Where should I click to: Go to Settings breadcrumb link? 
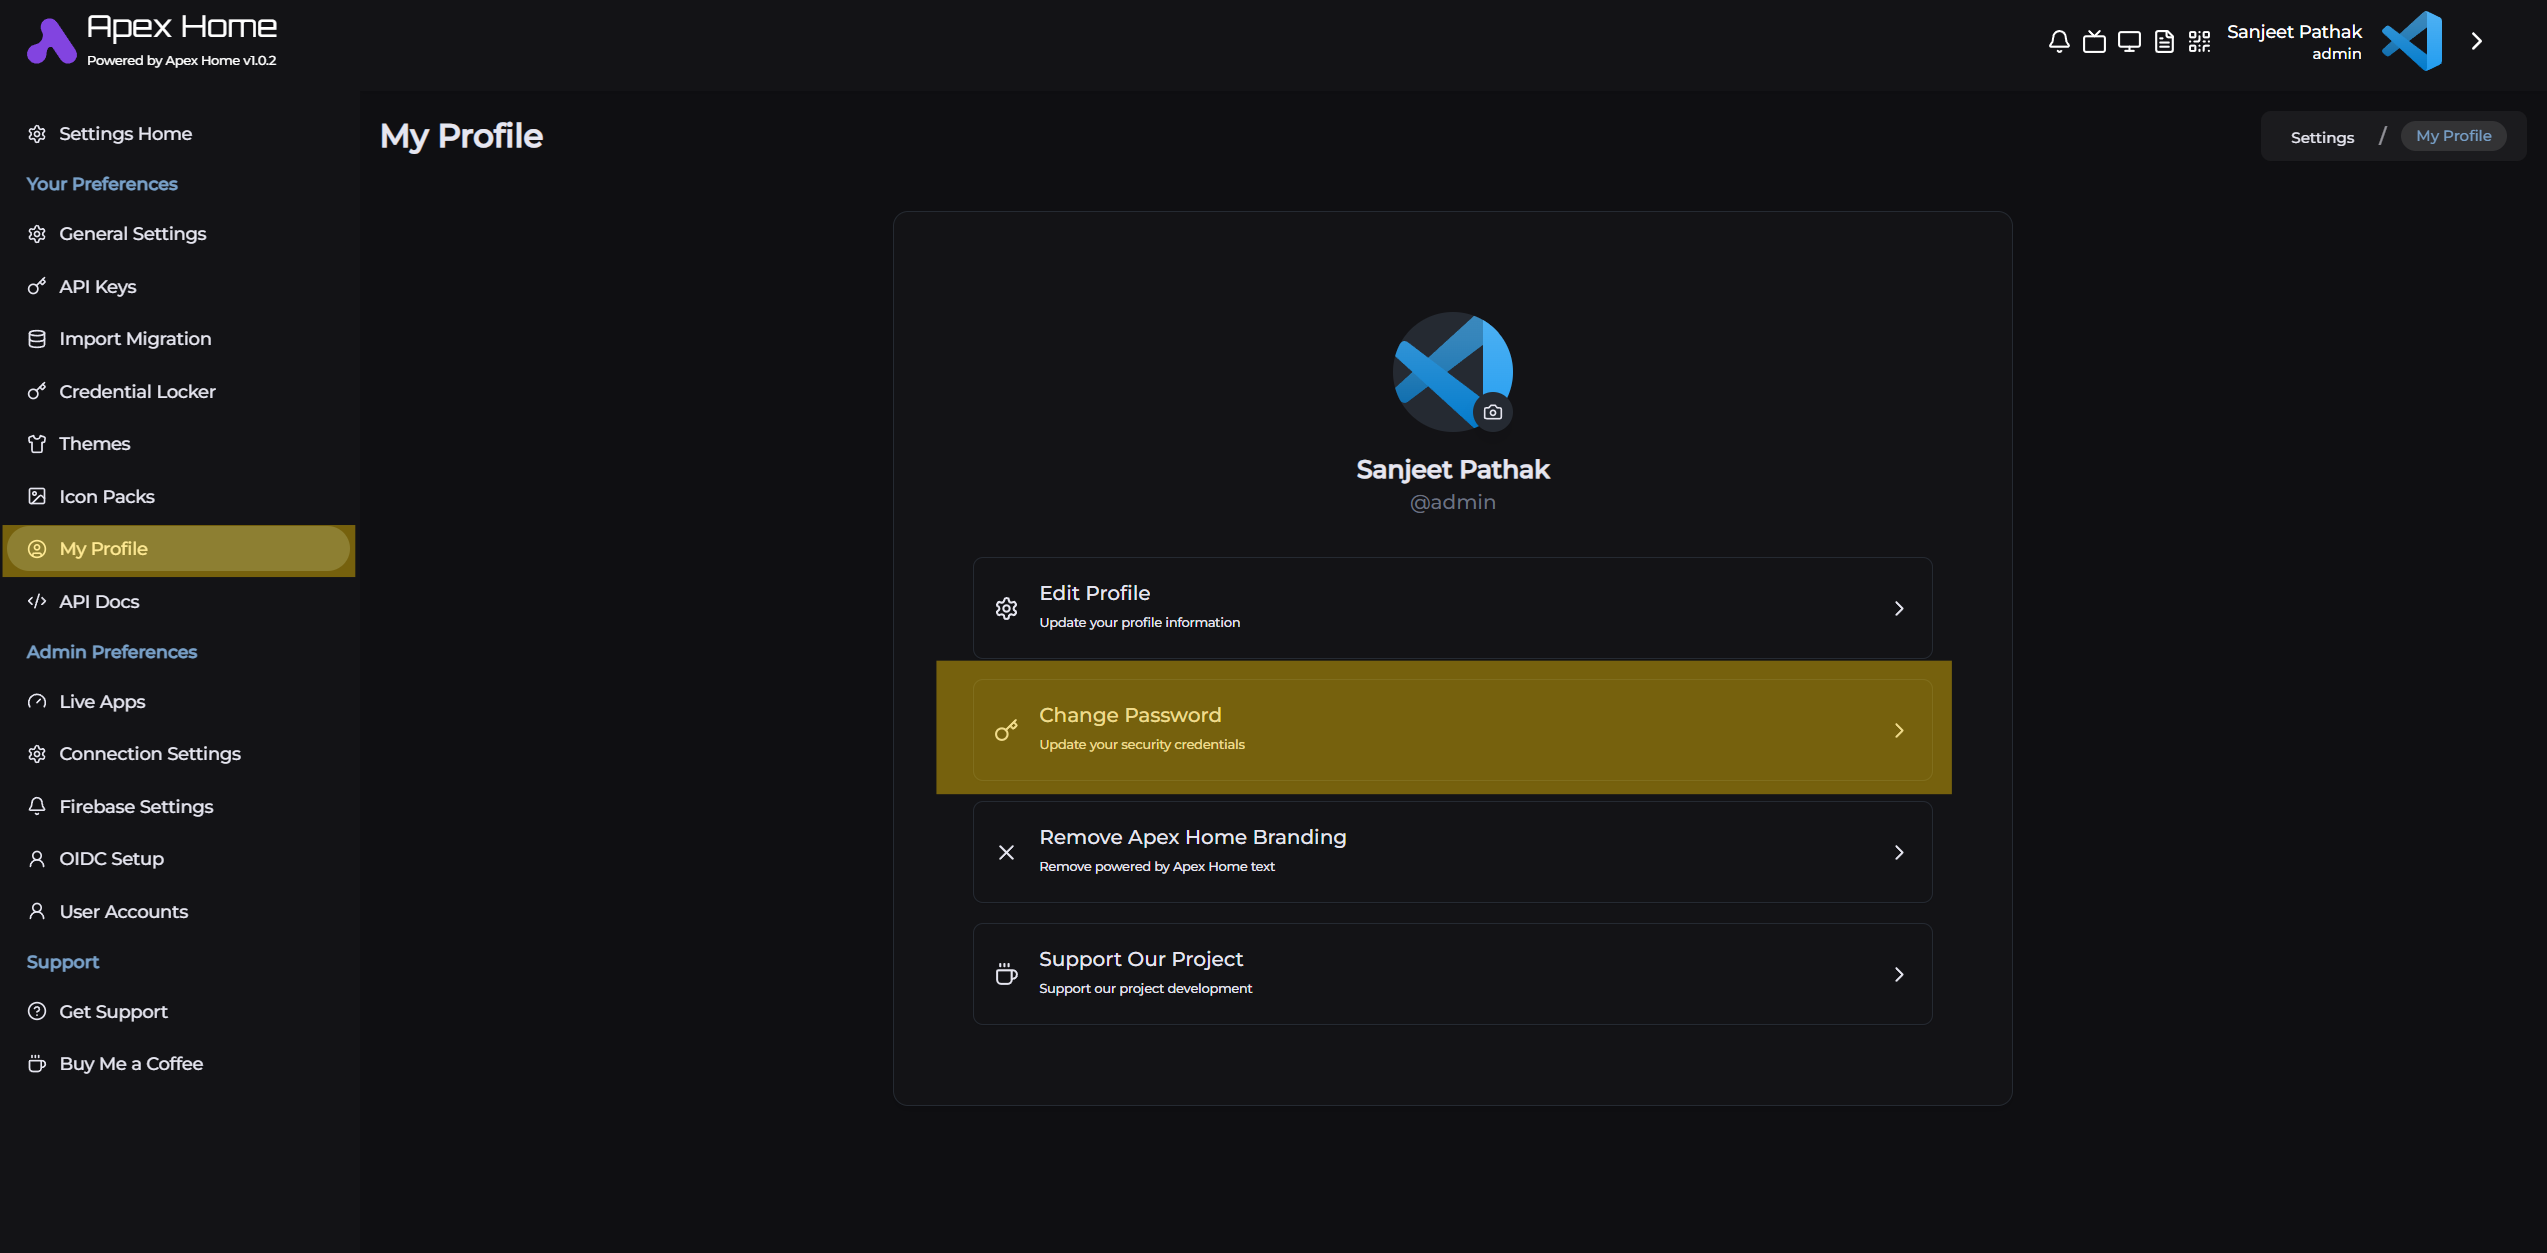2321,137
